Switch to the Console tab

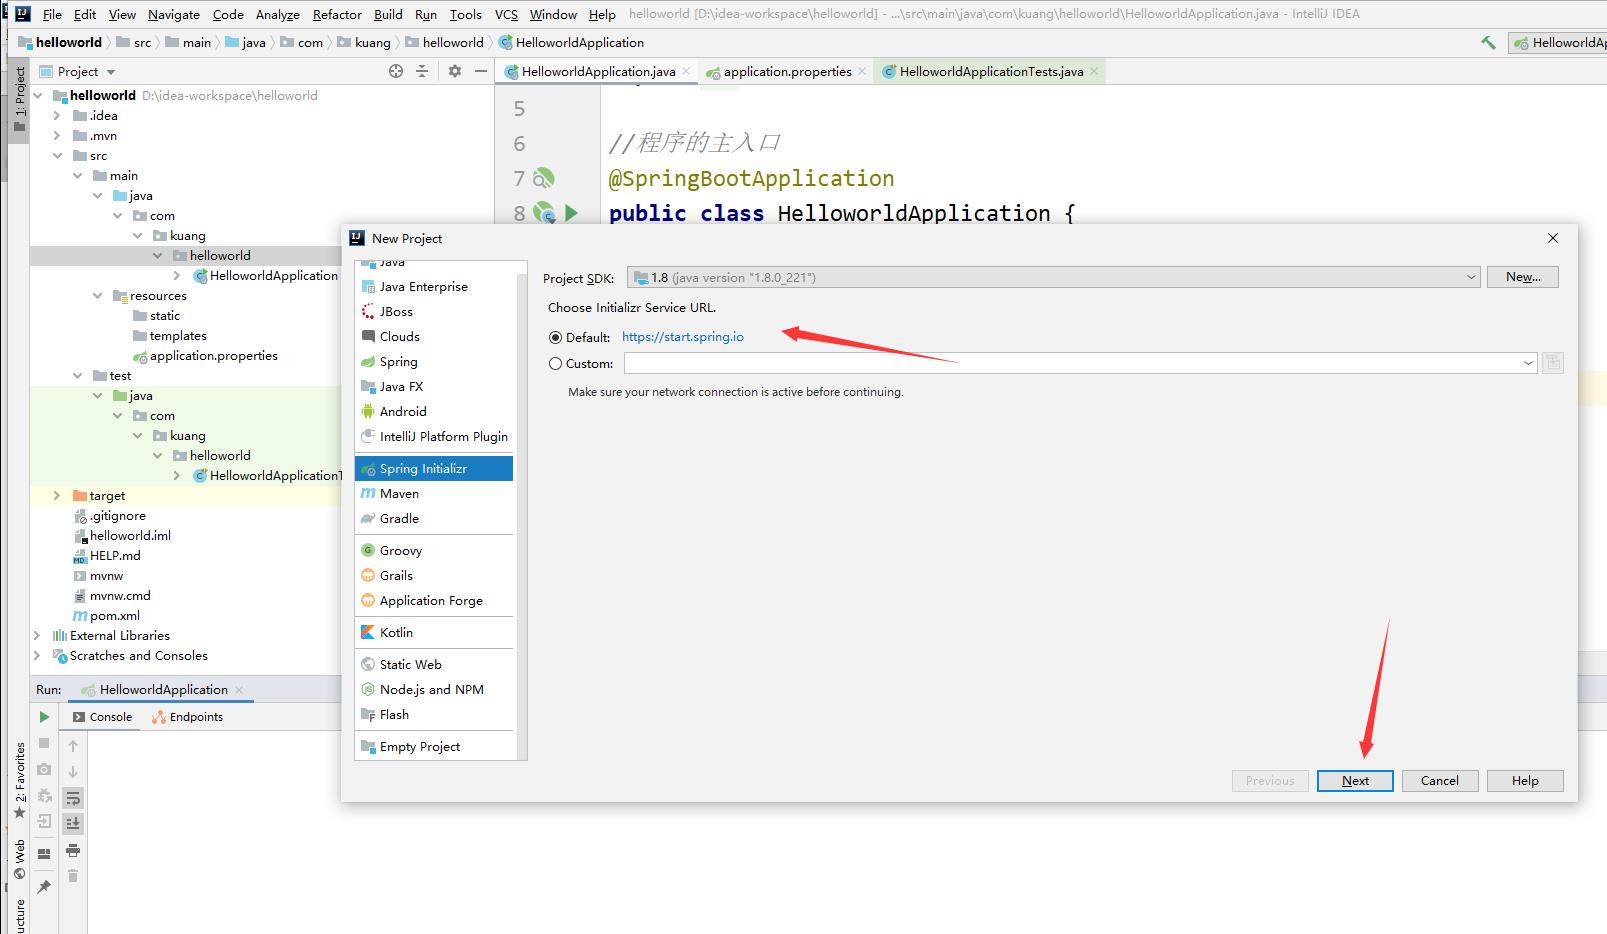pyautogui.click(x=102, y=717)
